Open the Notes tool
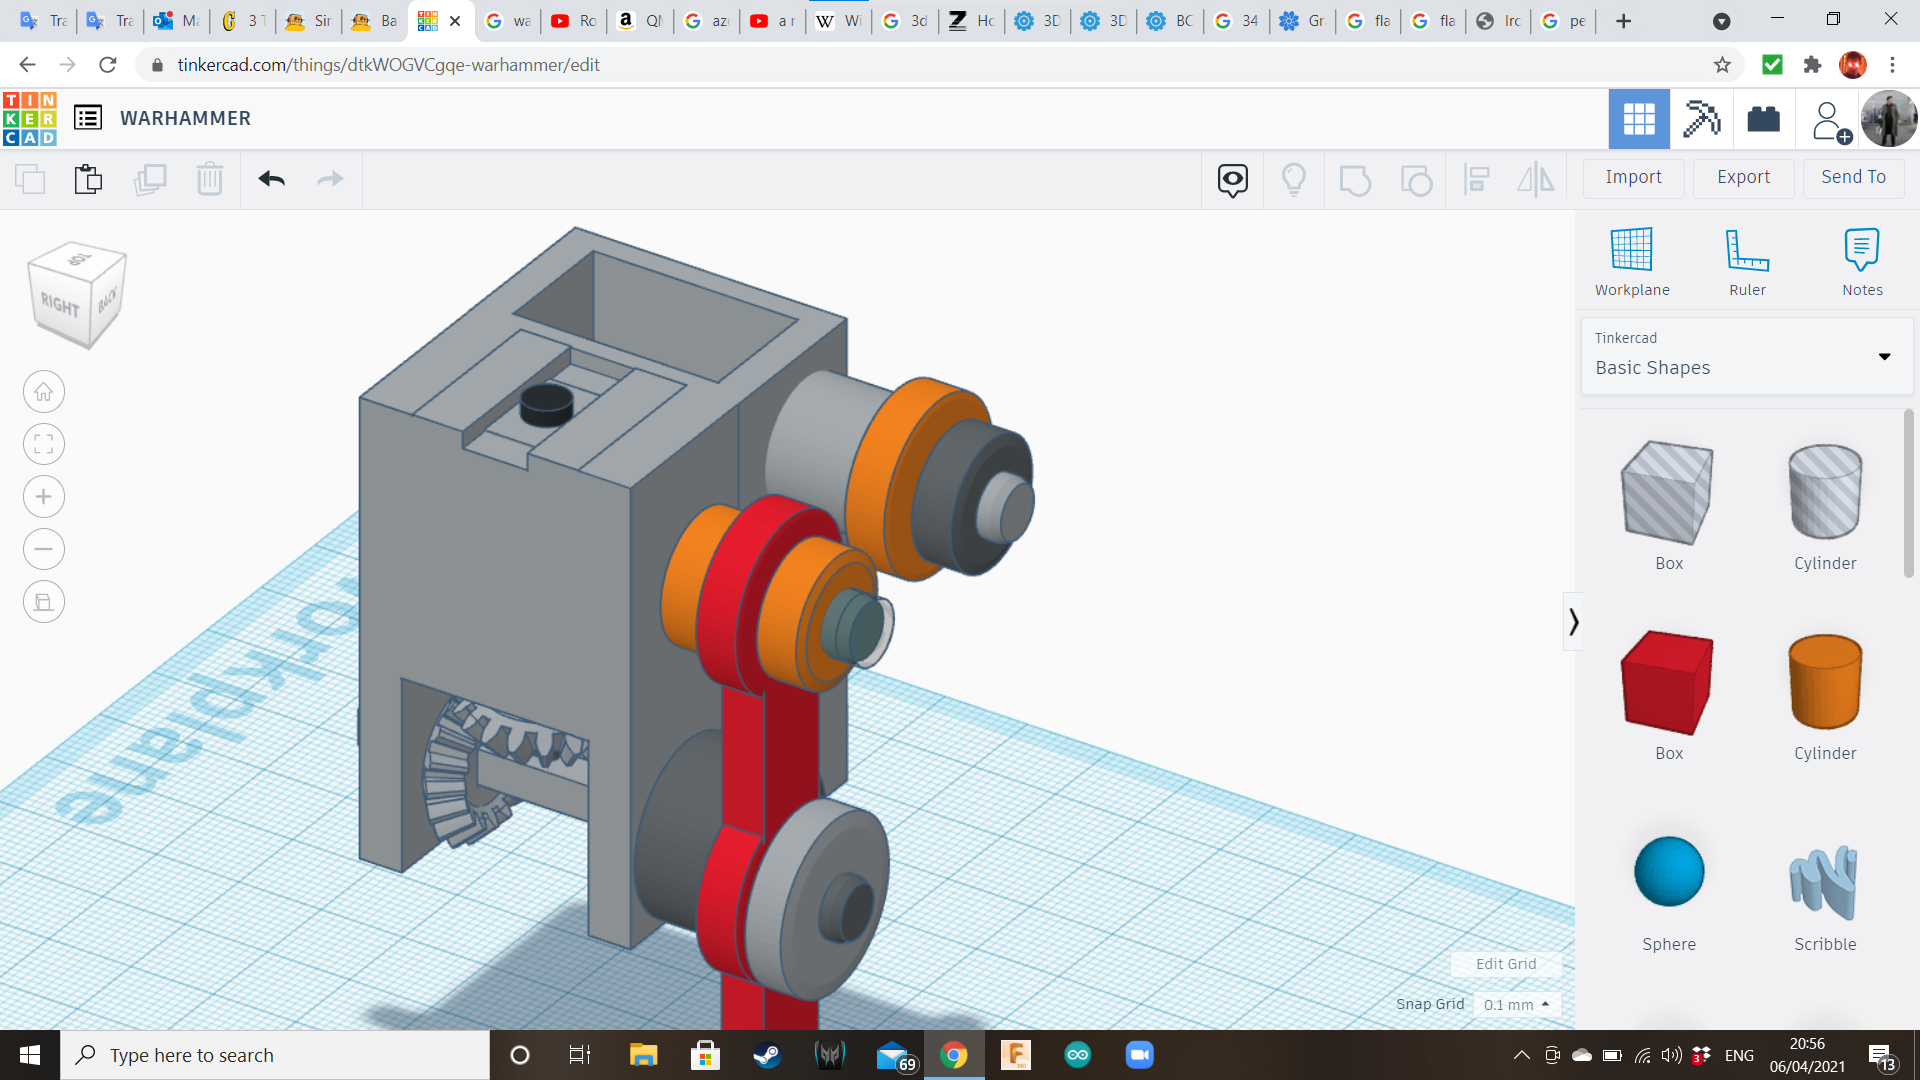This screenshot has width=1920, height=1080. (x=1861, y=260)
